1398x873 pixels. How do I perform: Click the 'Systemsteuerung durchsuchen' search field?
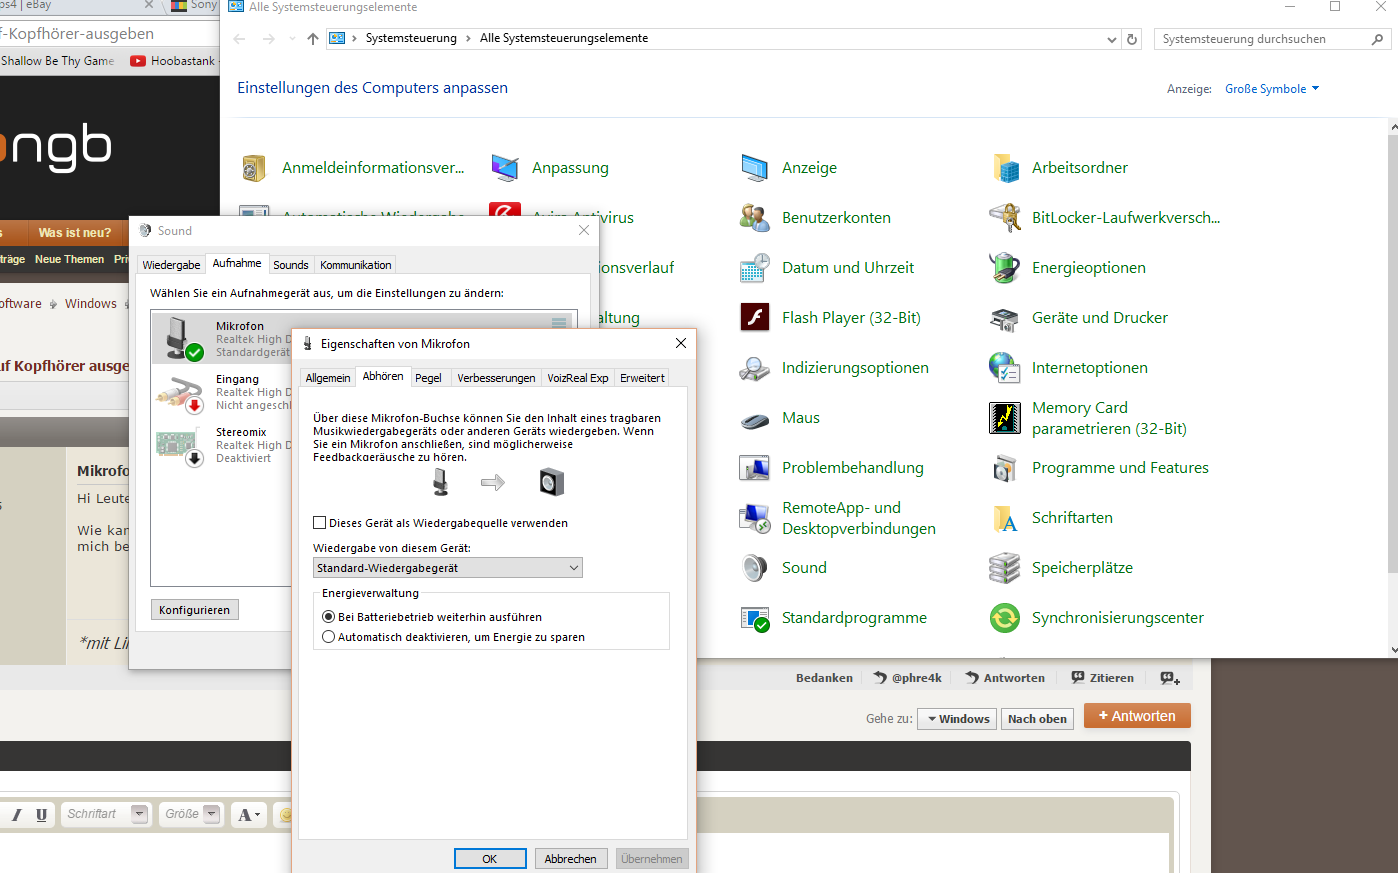point(1262,39)
